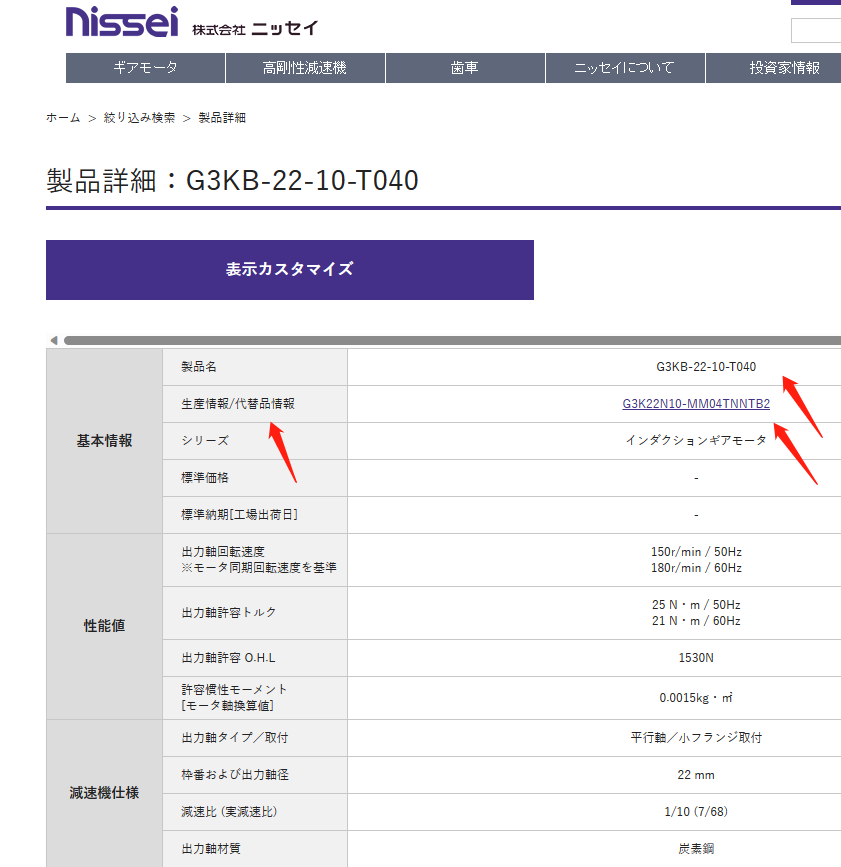Viewport: 841px width, 867px height.
Task: Open the 高剛性減速機 navigation menu
Action: coord(305,68)
